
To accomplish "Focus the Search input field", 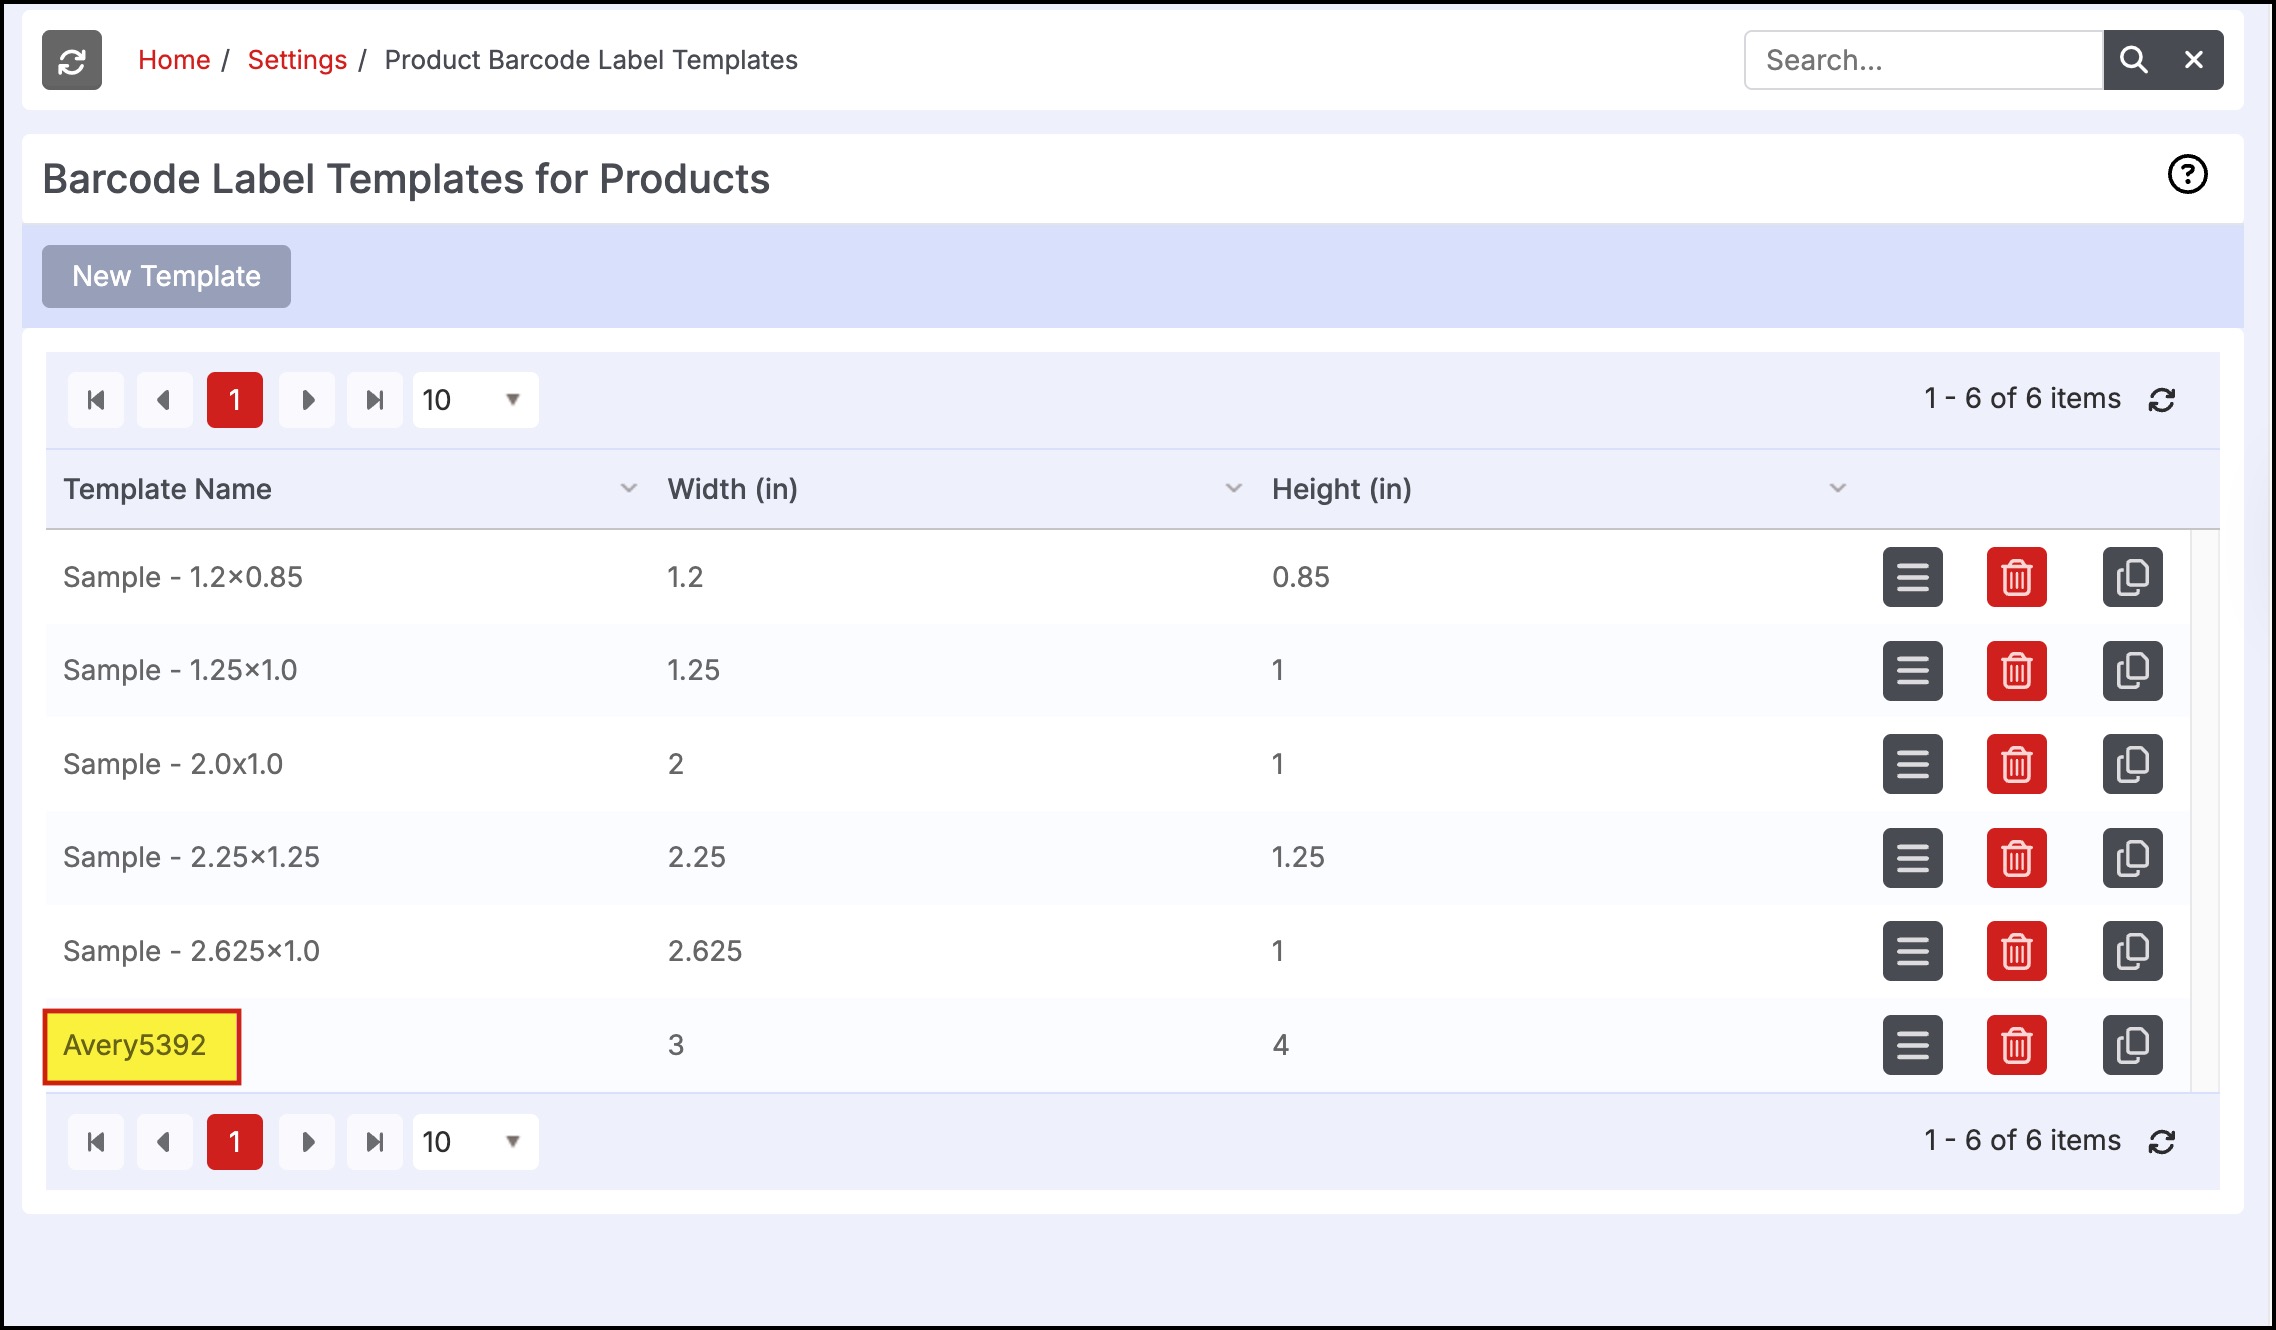I will coord(1924,60).
